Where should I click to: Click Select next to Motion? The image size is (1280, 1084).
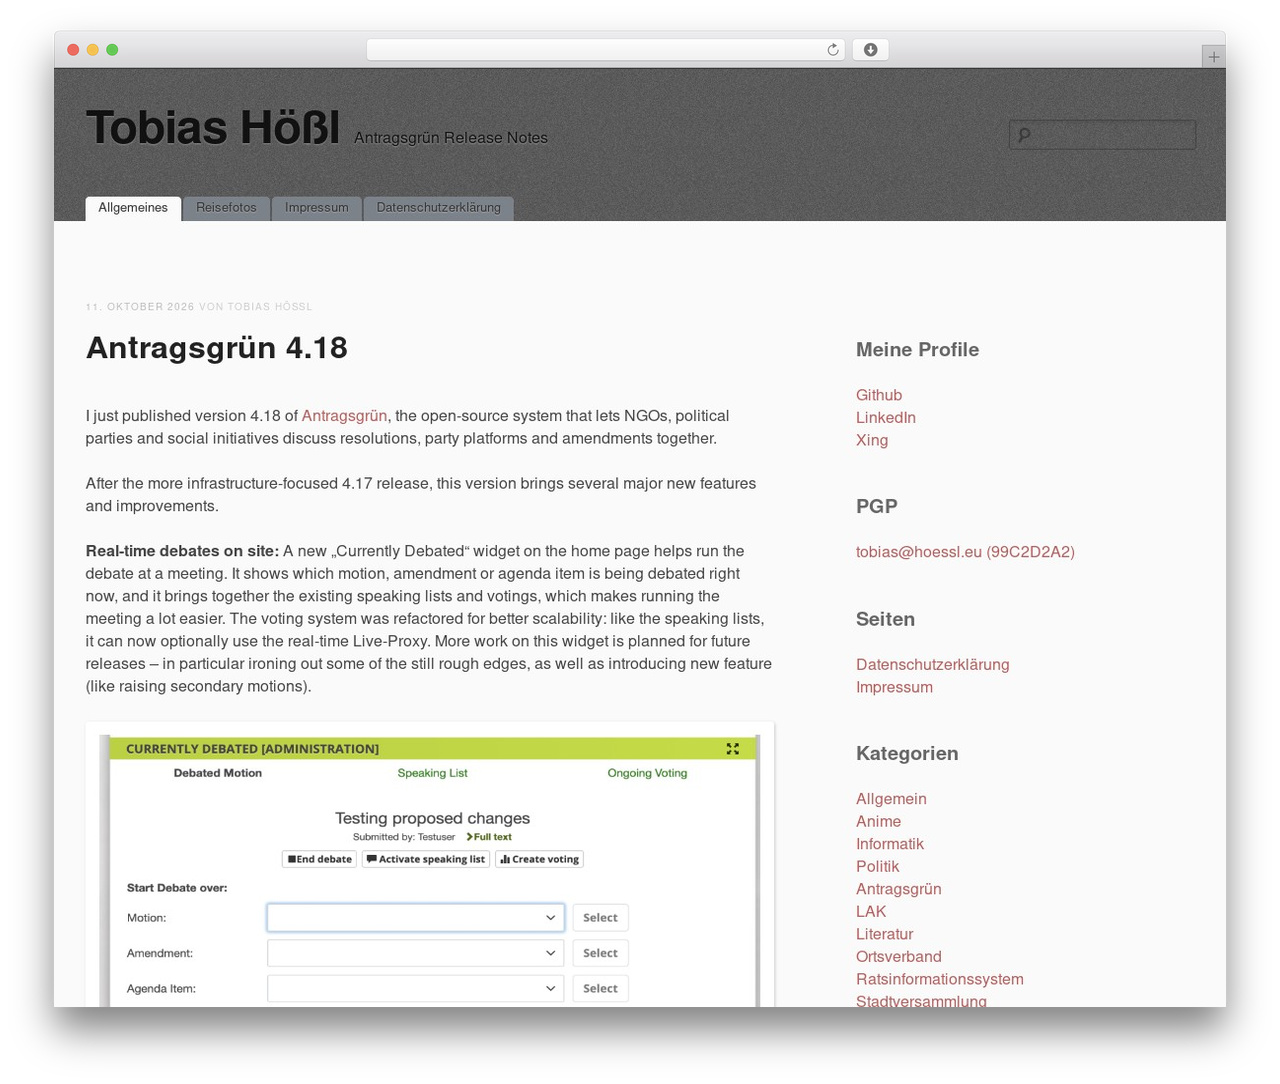(x=600, y=917)
